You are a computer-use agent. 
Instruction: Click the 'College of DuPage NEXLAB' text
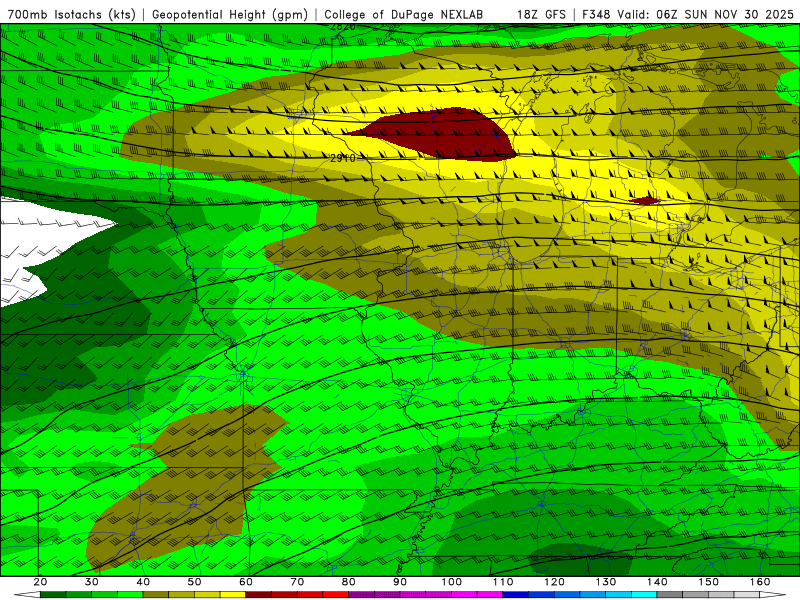[404, 14]
